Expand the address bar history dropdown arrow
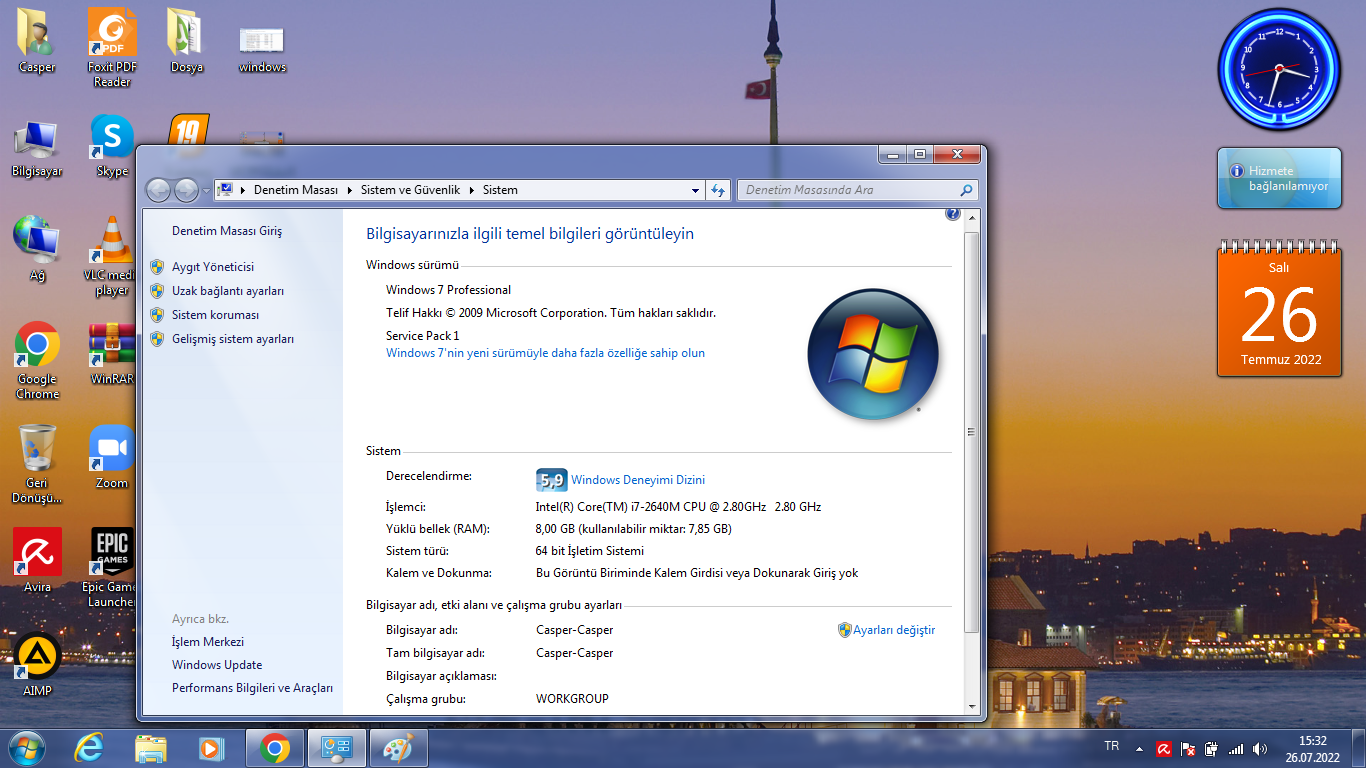The image size is (1366, 768). point(696,190)
